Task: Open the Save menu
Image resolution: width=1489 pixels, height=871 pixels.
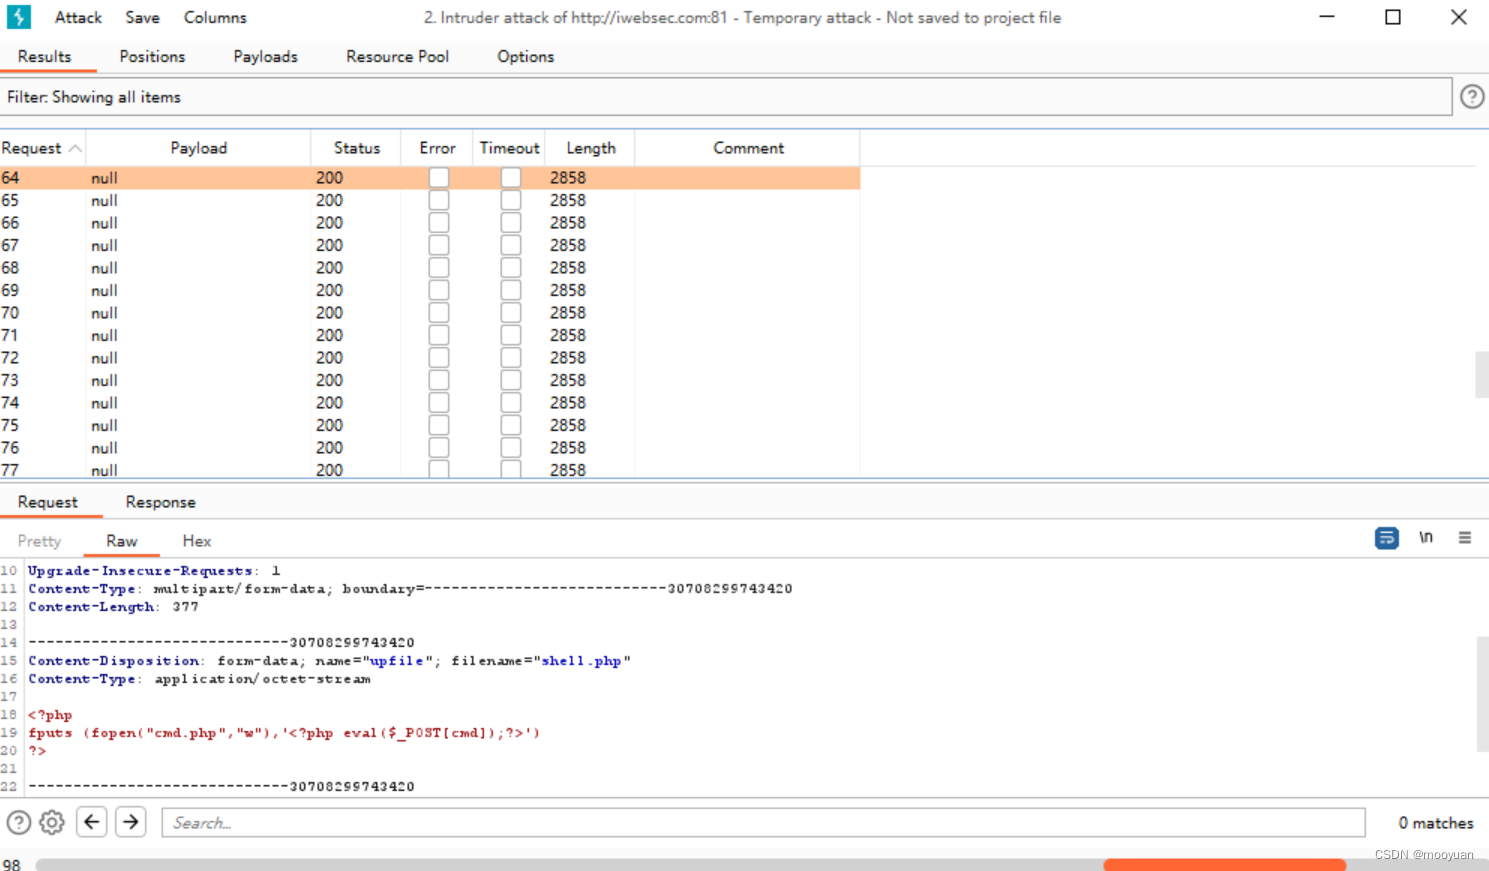Action: [142, 17]
